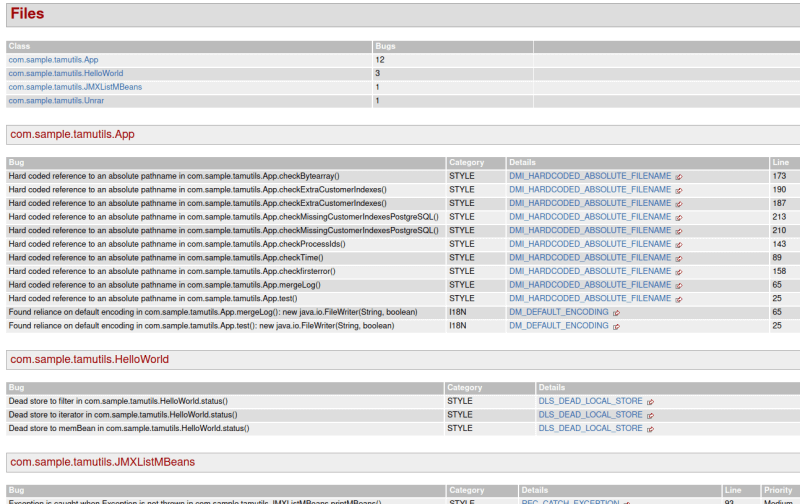Open com.sample.tamutils.Unrar class link
The width and height of the screenshot is (800, 504).
56,100
